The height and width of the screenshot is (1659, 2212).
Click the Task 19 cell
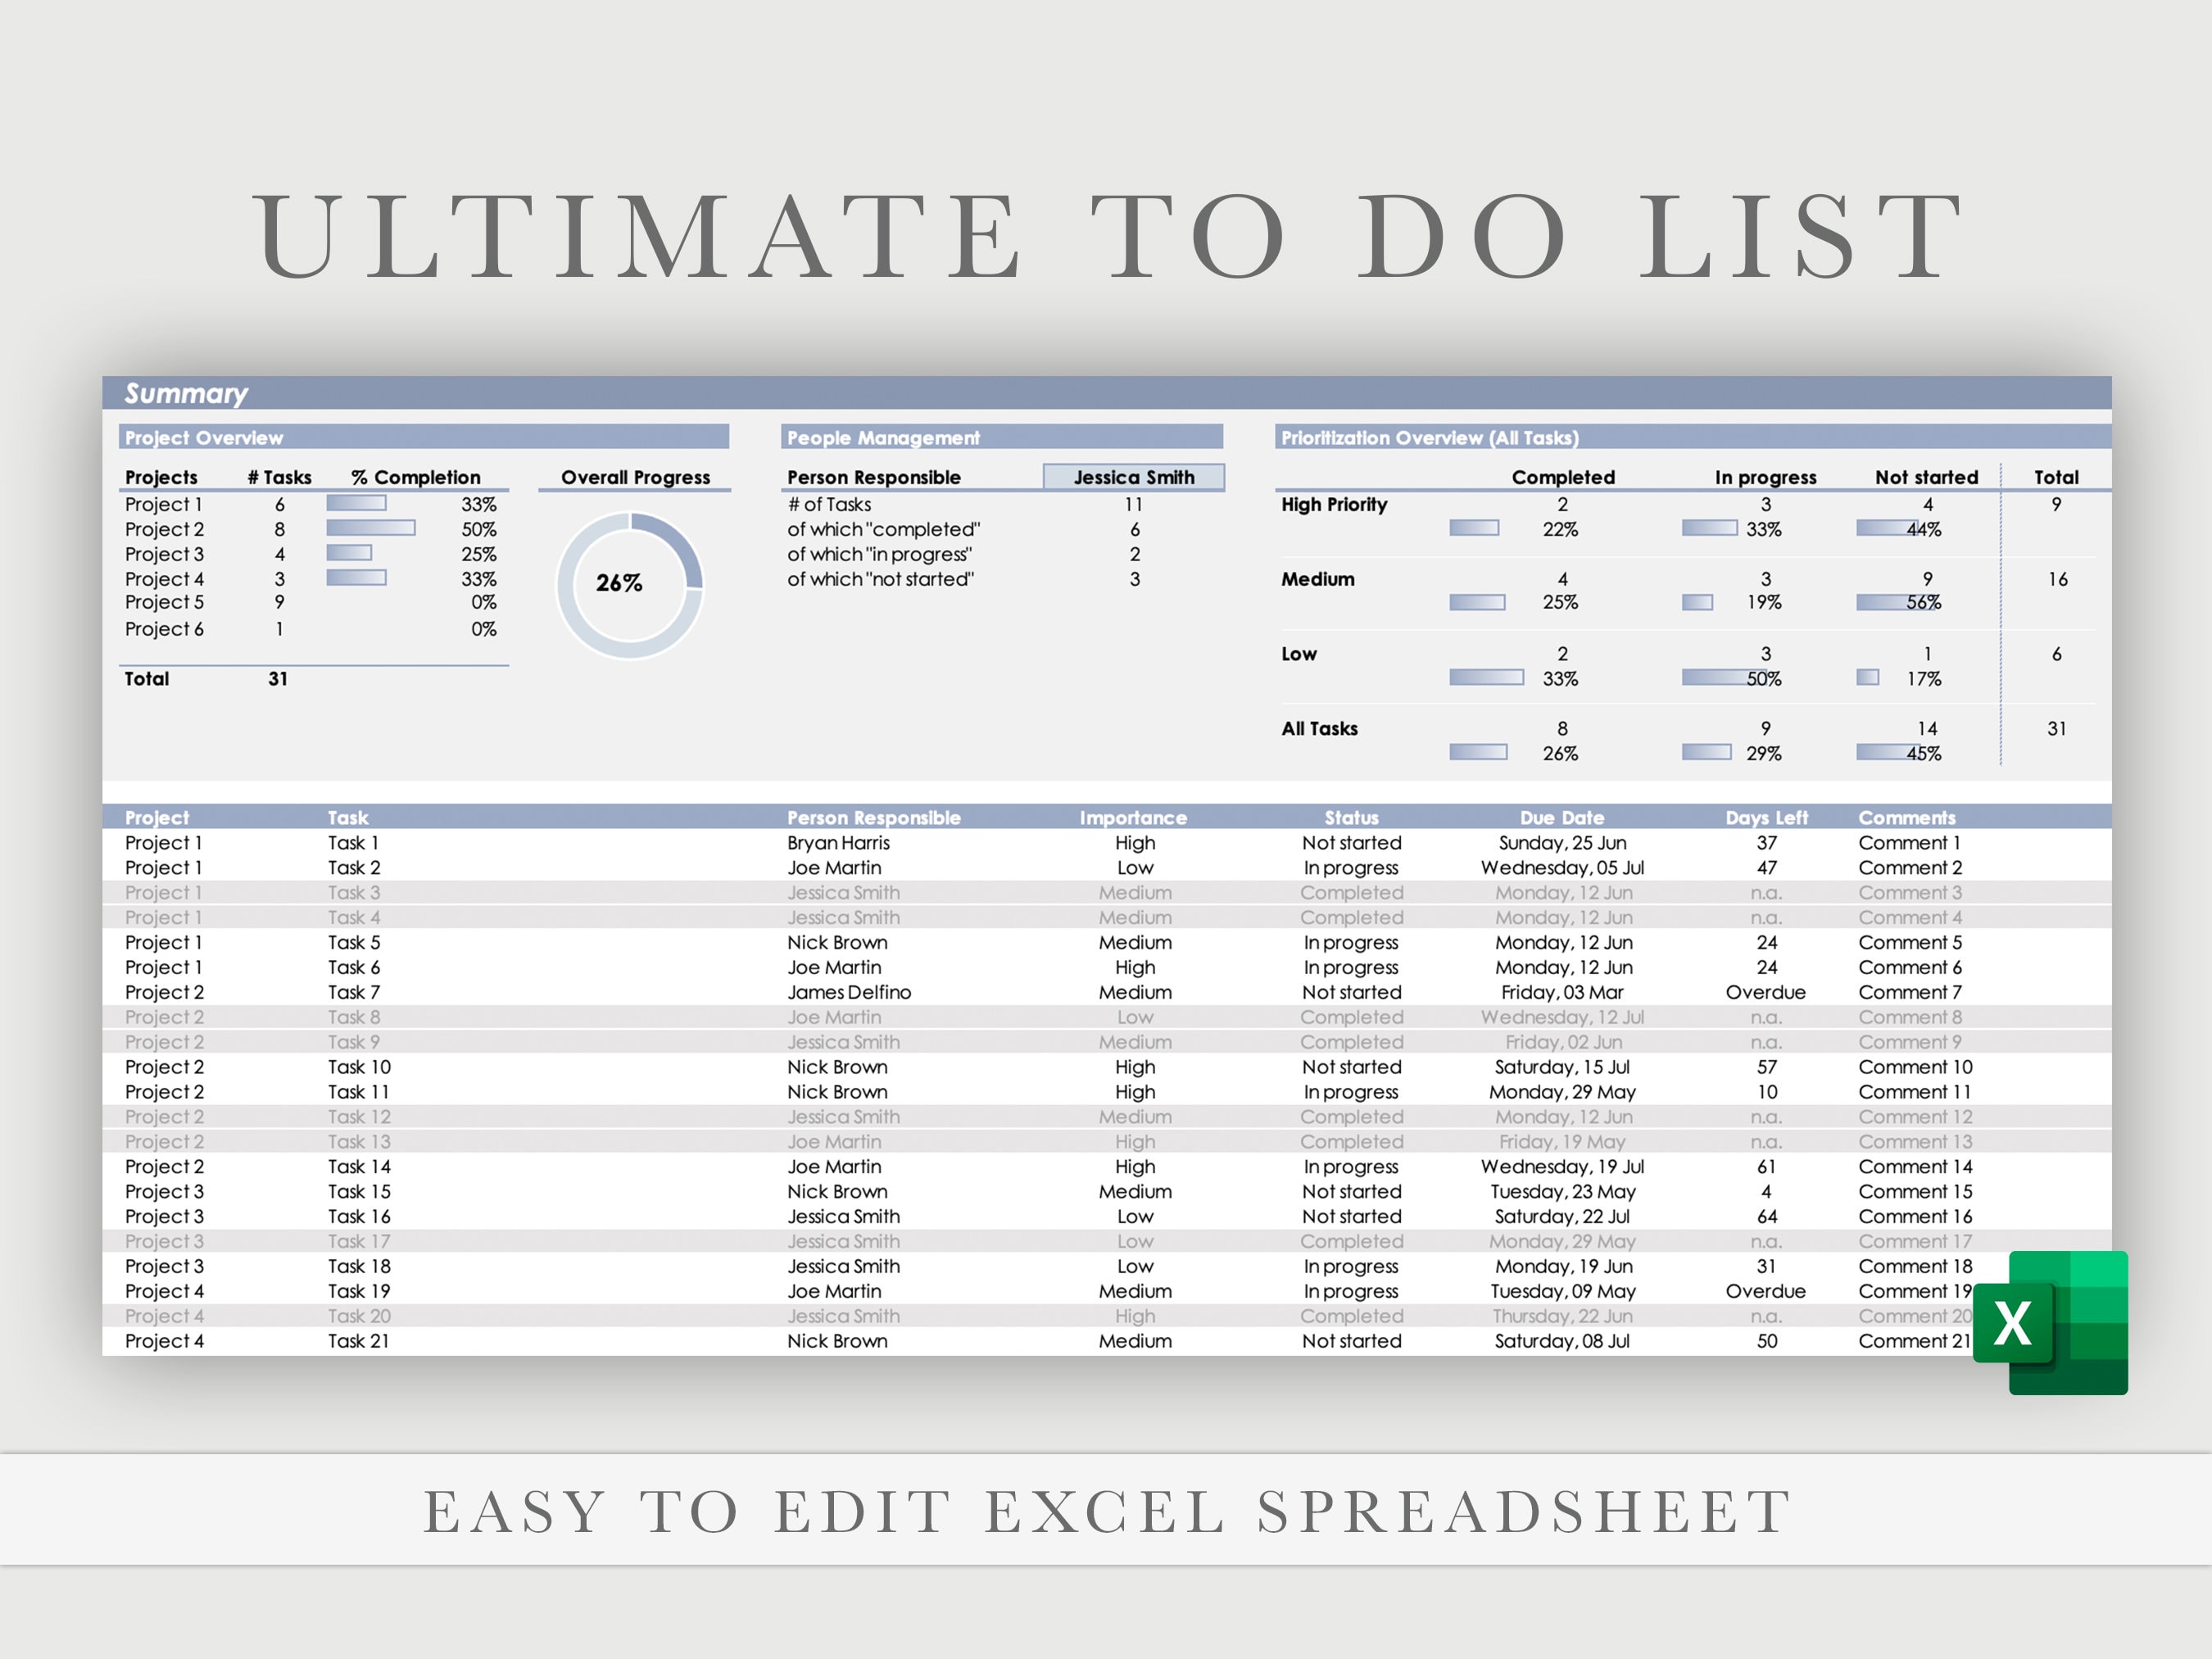[359, 1291]
